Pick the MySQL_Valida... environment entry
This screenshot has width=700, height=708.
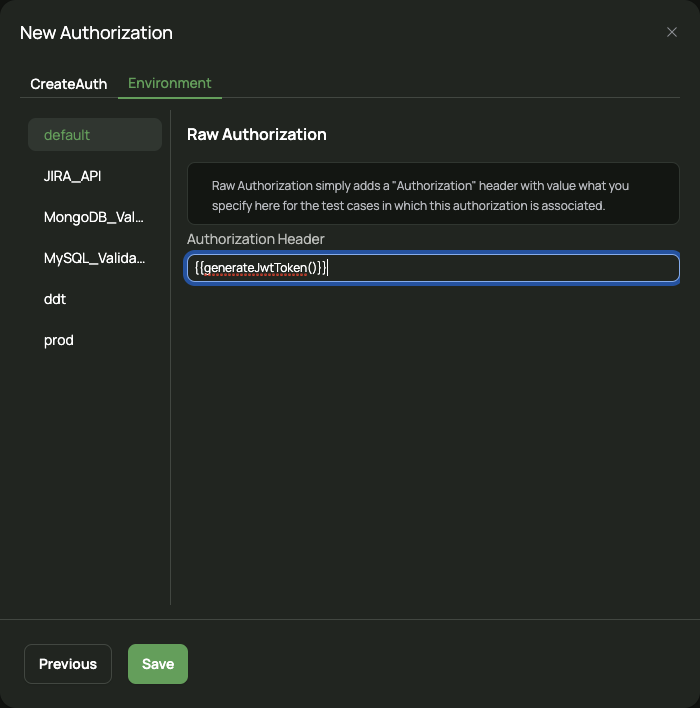(95, 258)
